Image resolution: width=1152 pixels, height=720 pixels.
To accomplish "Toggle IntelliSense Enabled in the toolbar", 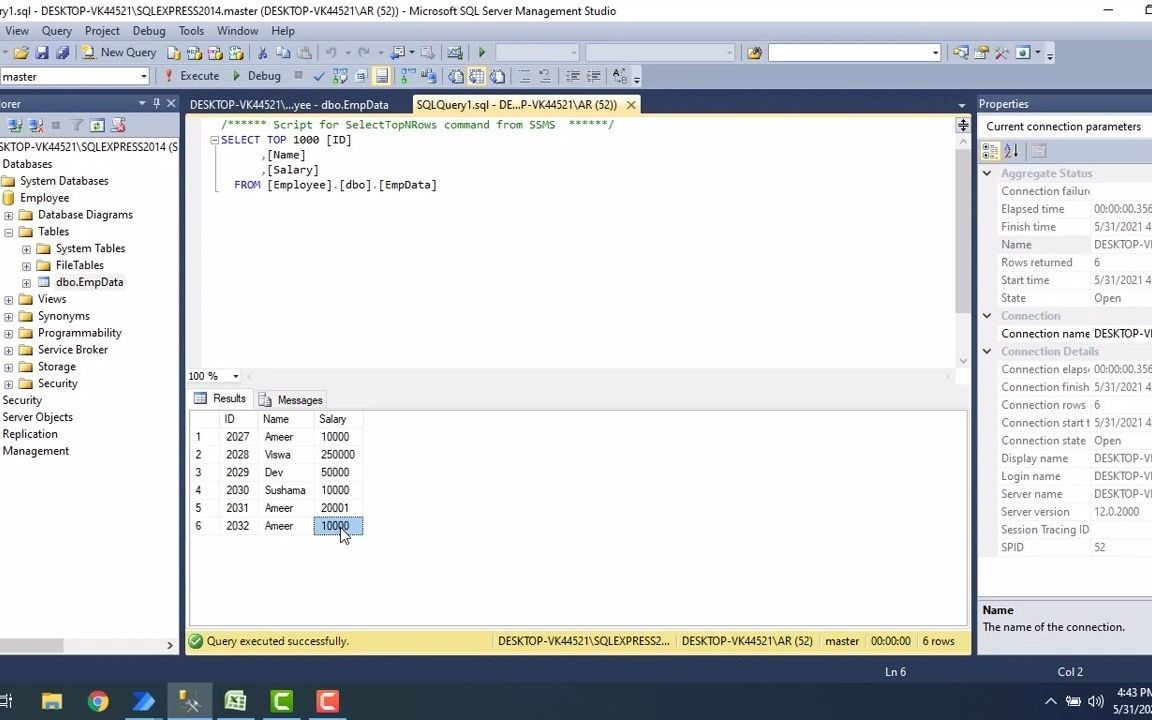I will point(381,76).
